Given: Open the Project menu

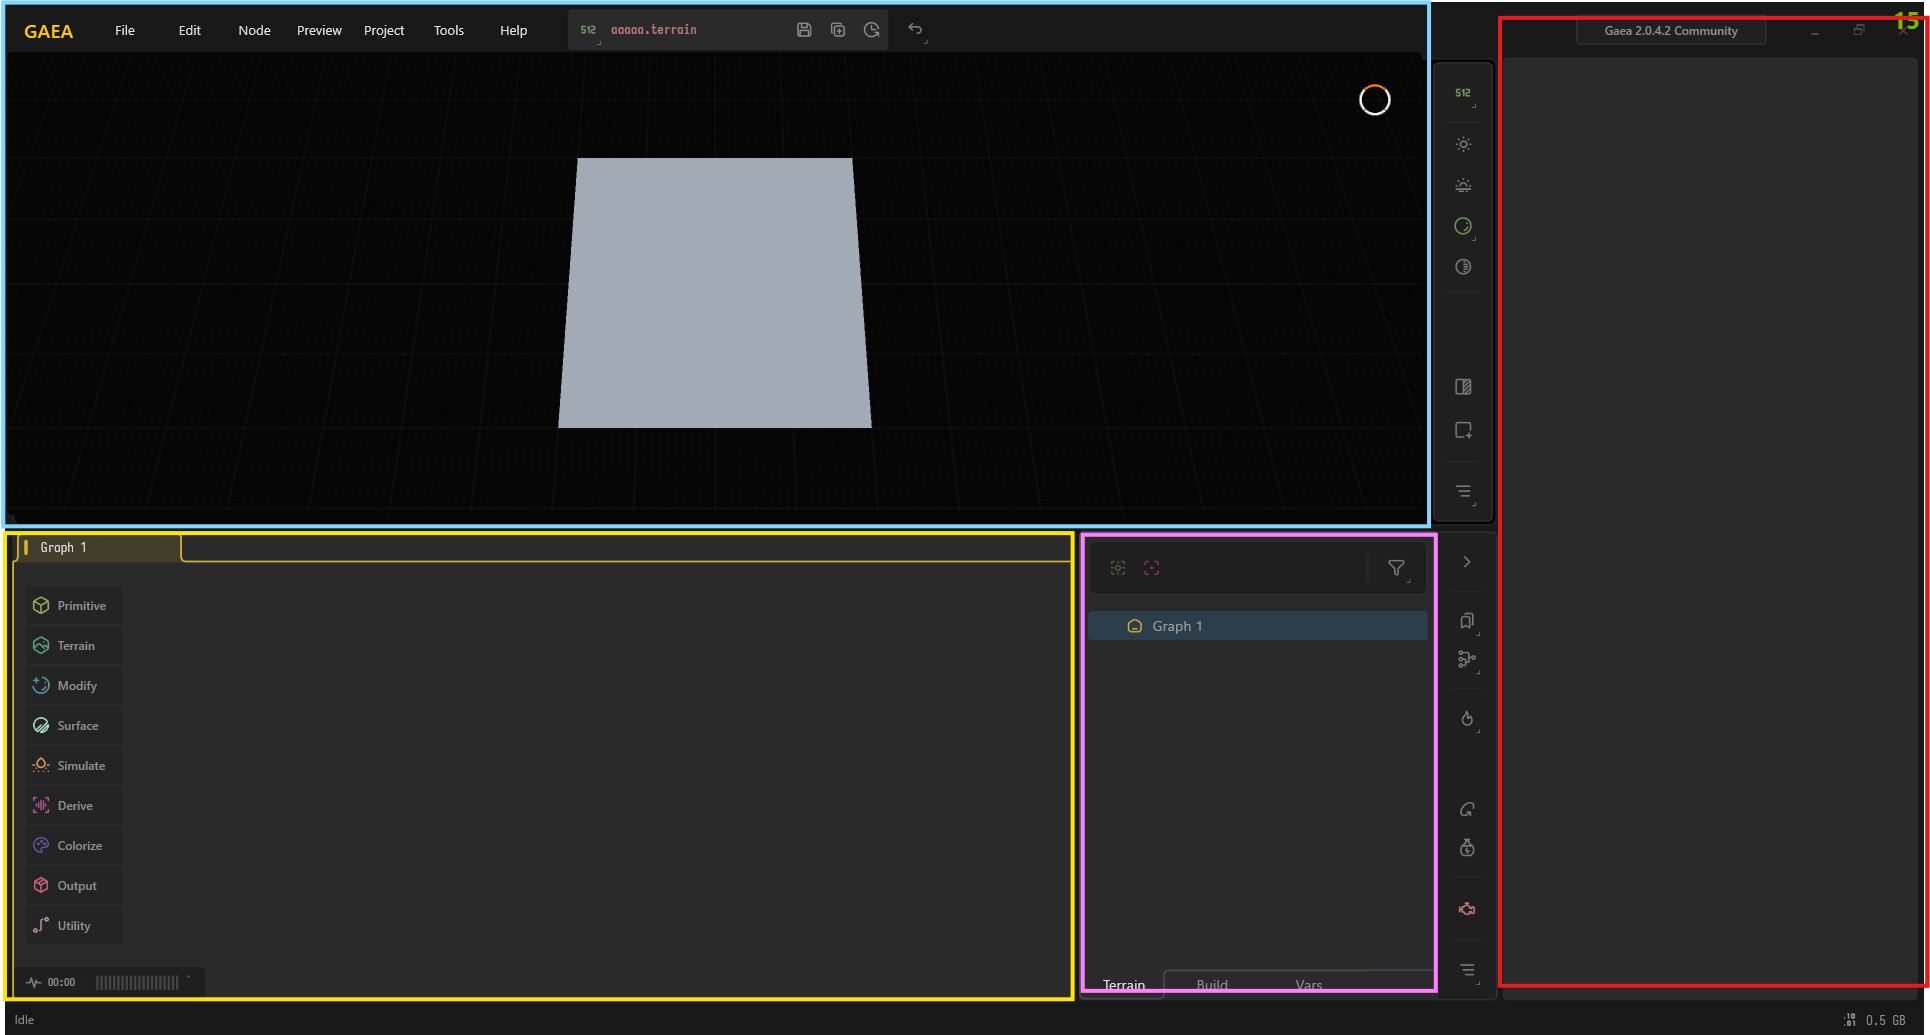Looking at the screenshot, I should (383, 30).
